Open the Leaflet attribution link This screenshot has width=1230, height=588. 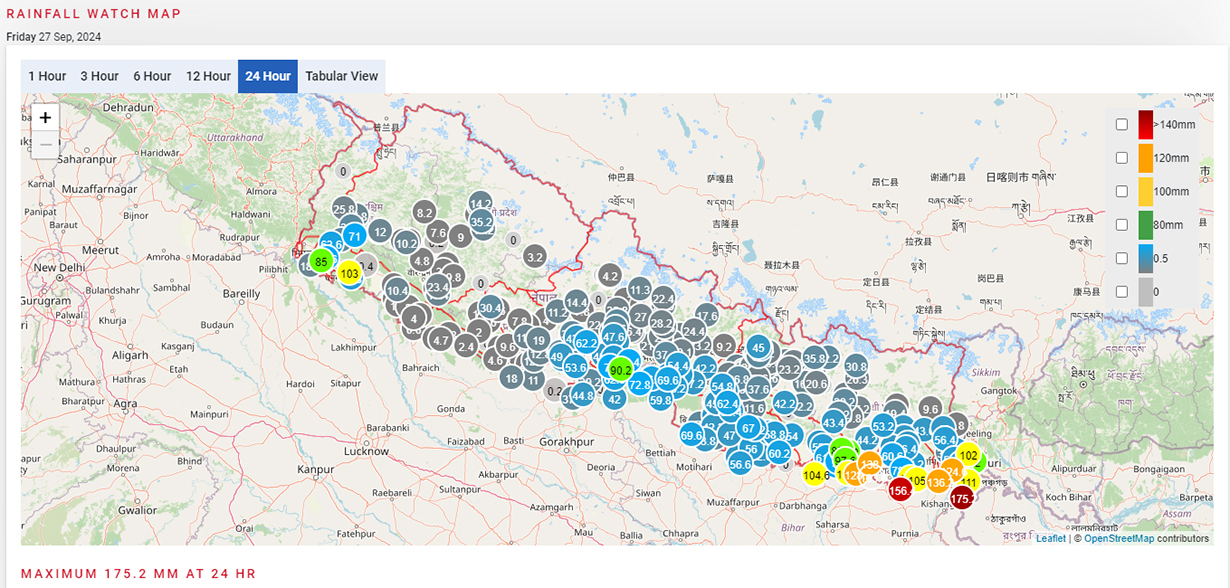[x=1050, y=538]
